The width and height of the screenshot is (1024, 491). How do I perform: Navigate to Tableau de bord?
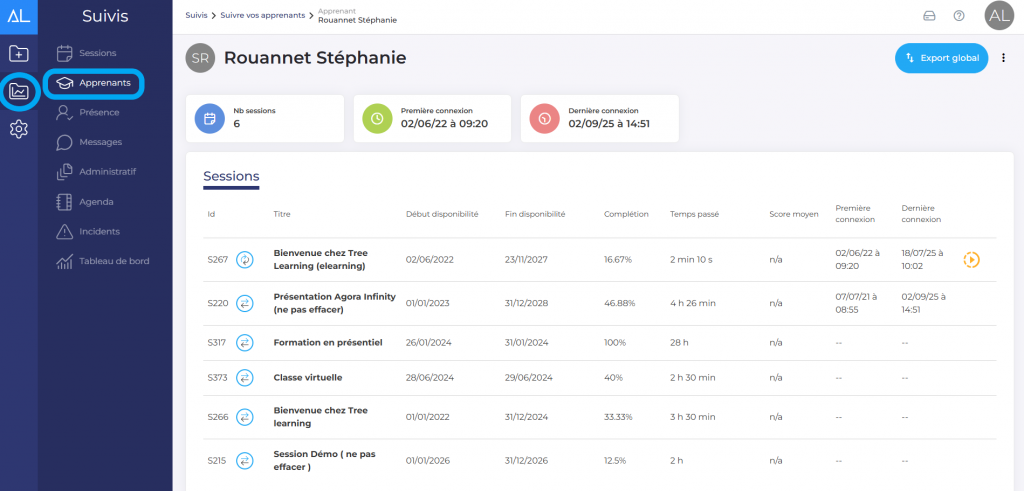(114, 261)
